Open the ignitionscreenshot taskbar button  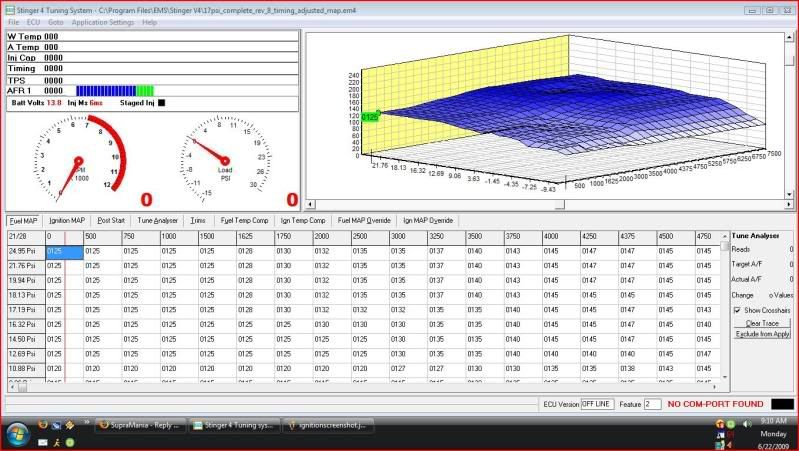(328, 426)
